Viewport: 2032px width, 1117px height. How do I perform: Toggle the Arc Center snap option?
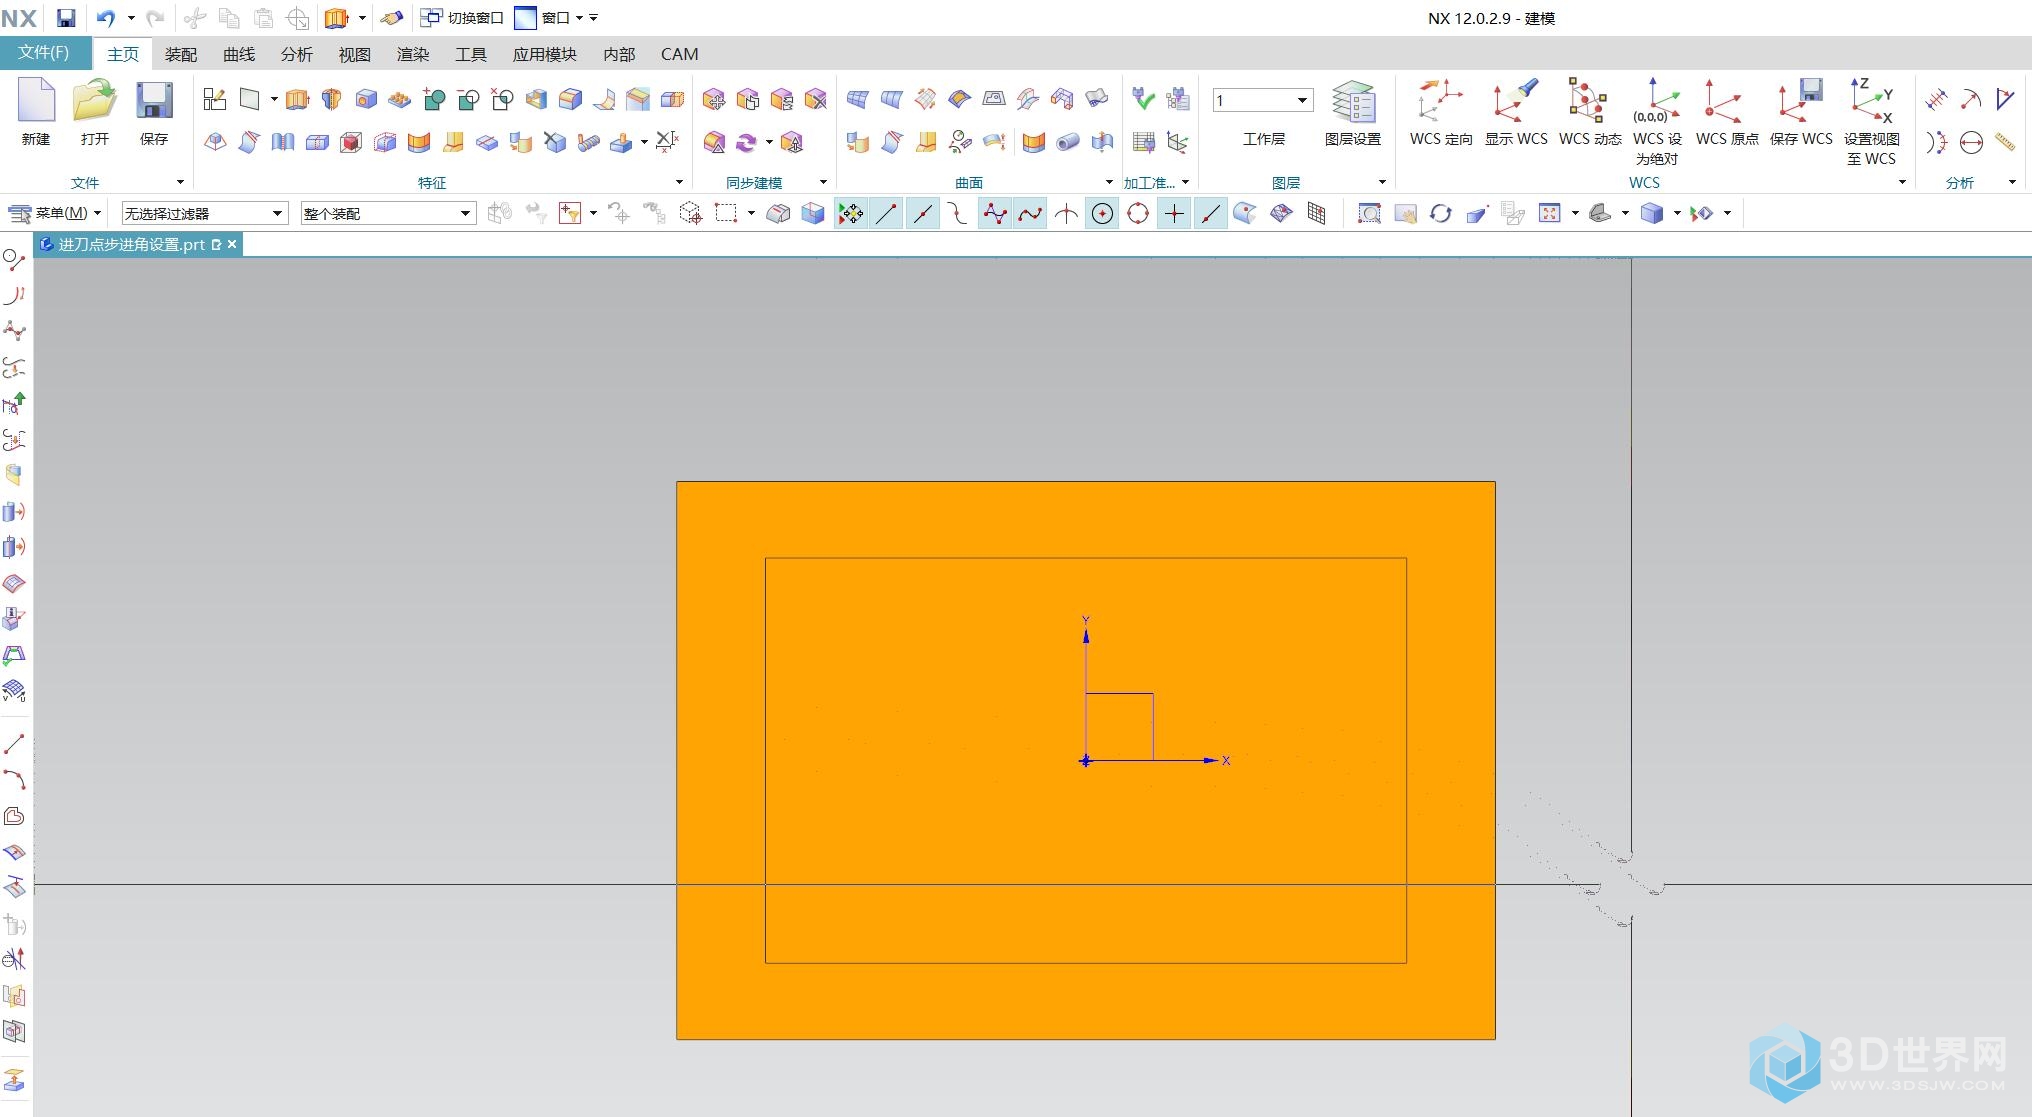[1102, 213]
